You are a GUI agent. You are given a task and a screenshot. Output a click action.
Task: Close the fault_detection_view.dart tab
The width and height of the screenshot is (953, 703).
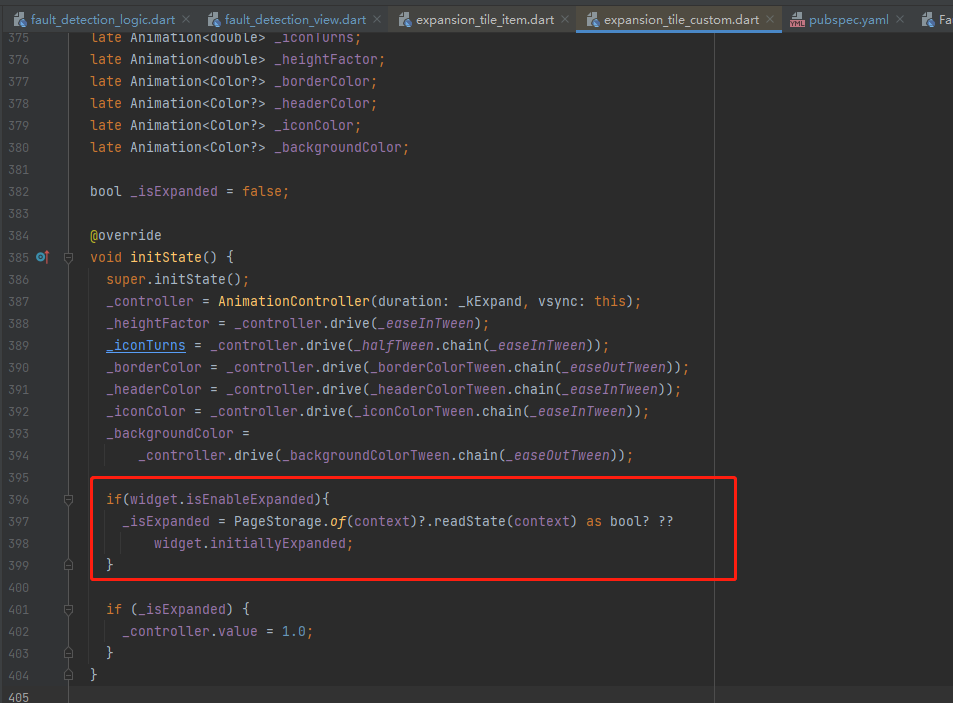point(377,19)
